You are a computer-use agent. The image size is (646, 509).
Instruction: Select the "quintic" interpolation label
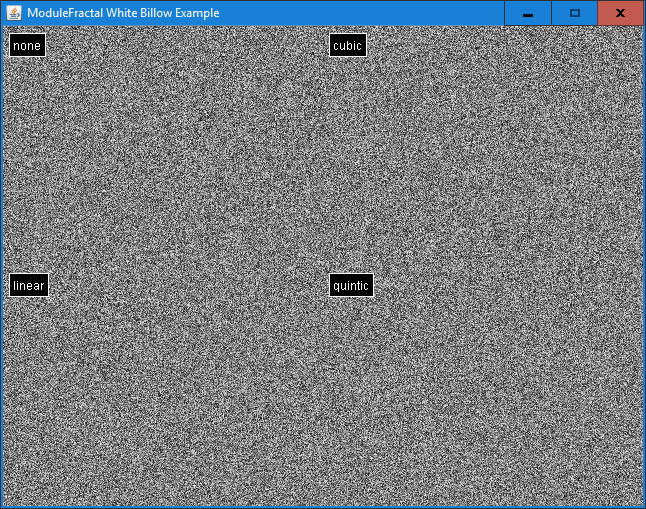pyautogui.click(x=351, y=285)
